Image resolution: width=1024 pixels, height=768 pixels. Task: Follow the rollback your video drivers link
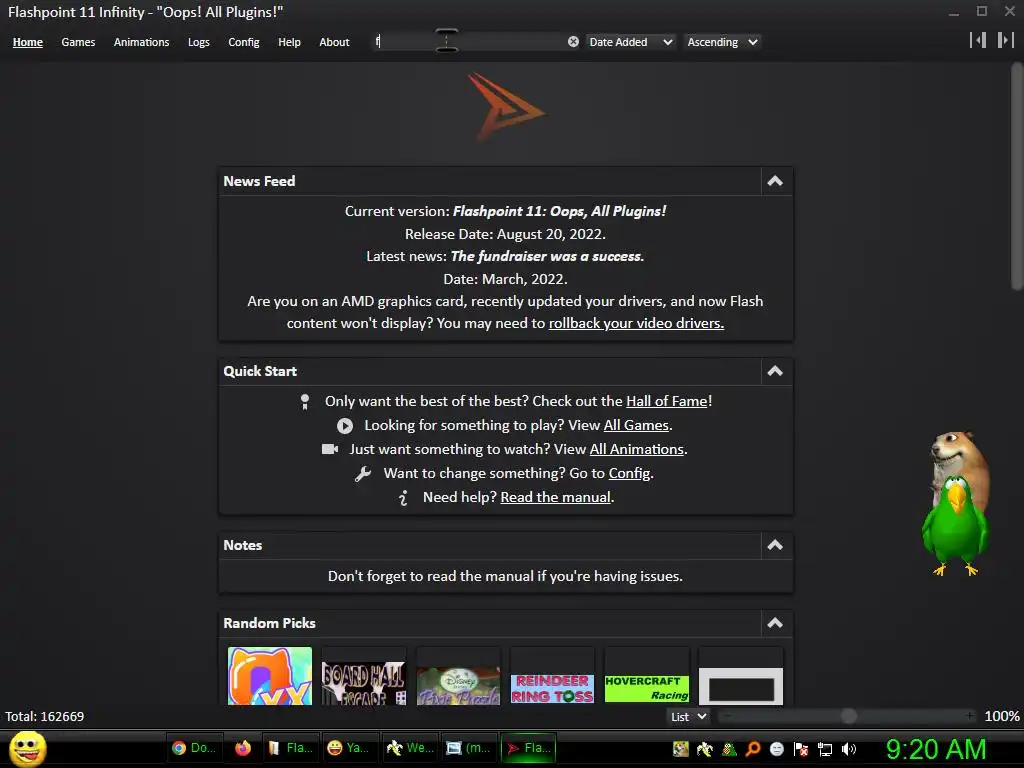coord(636,323)
